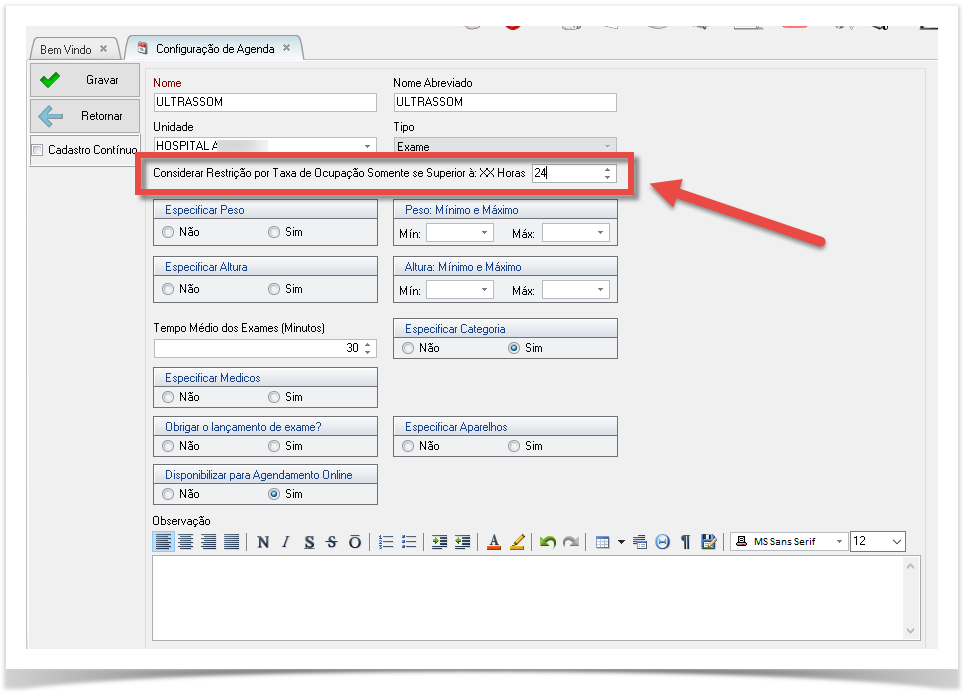This screenshot has width=972, height=698.
Task: Undo the last edit
Action: (x=547, y=542)
